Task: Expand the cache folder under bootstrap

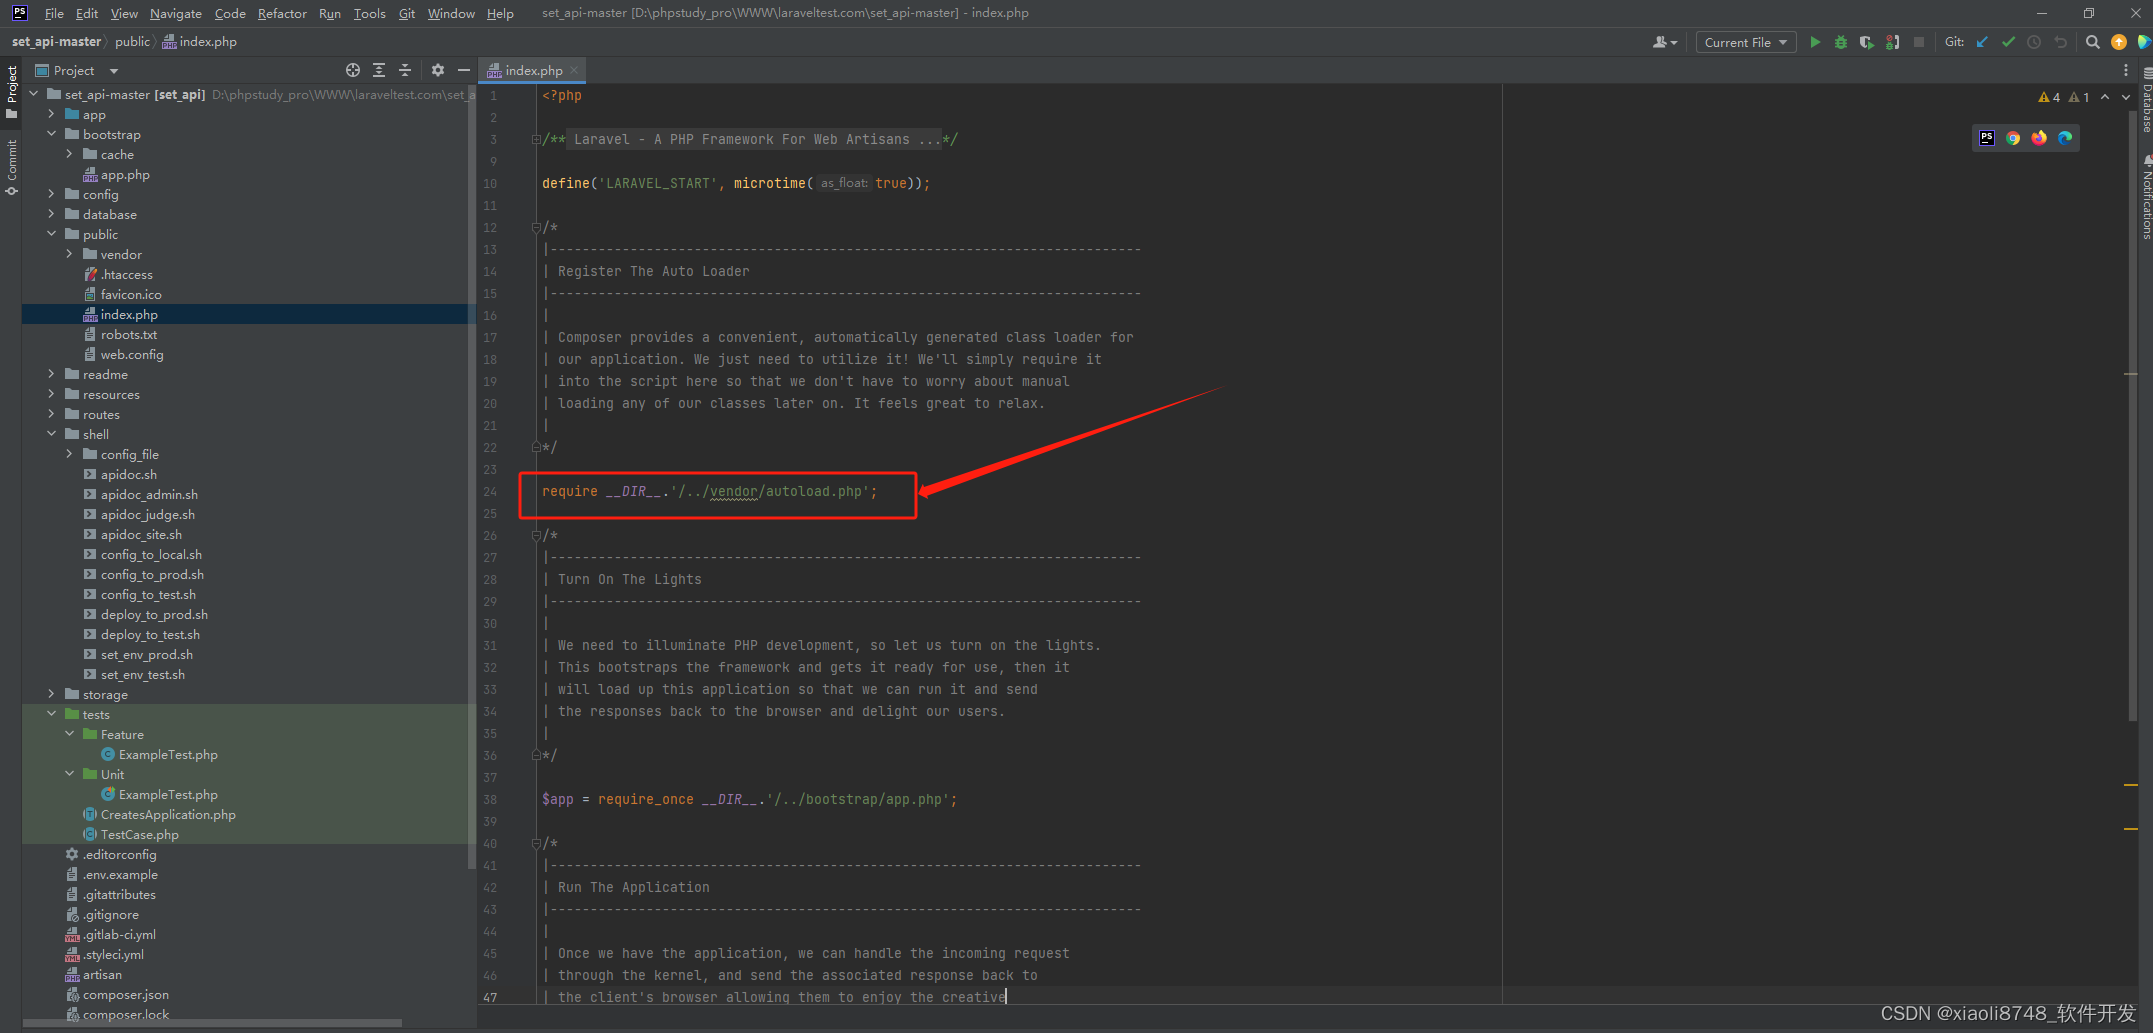Action: tap(68, 153)
